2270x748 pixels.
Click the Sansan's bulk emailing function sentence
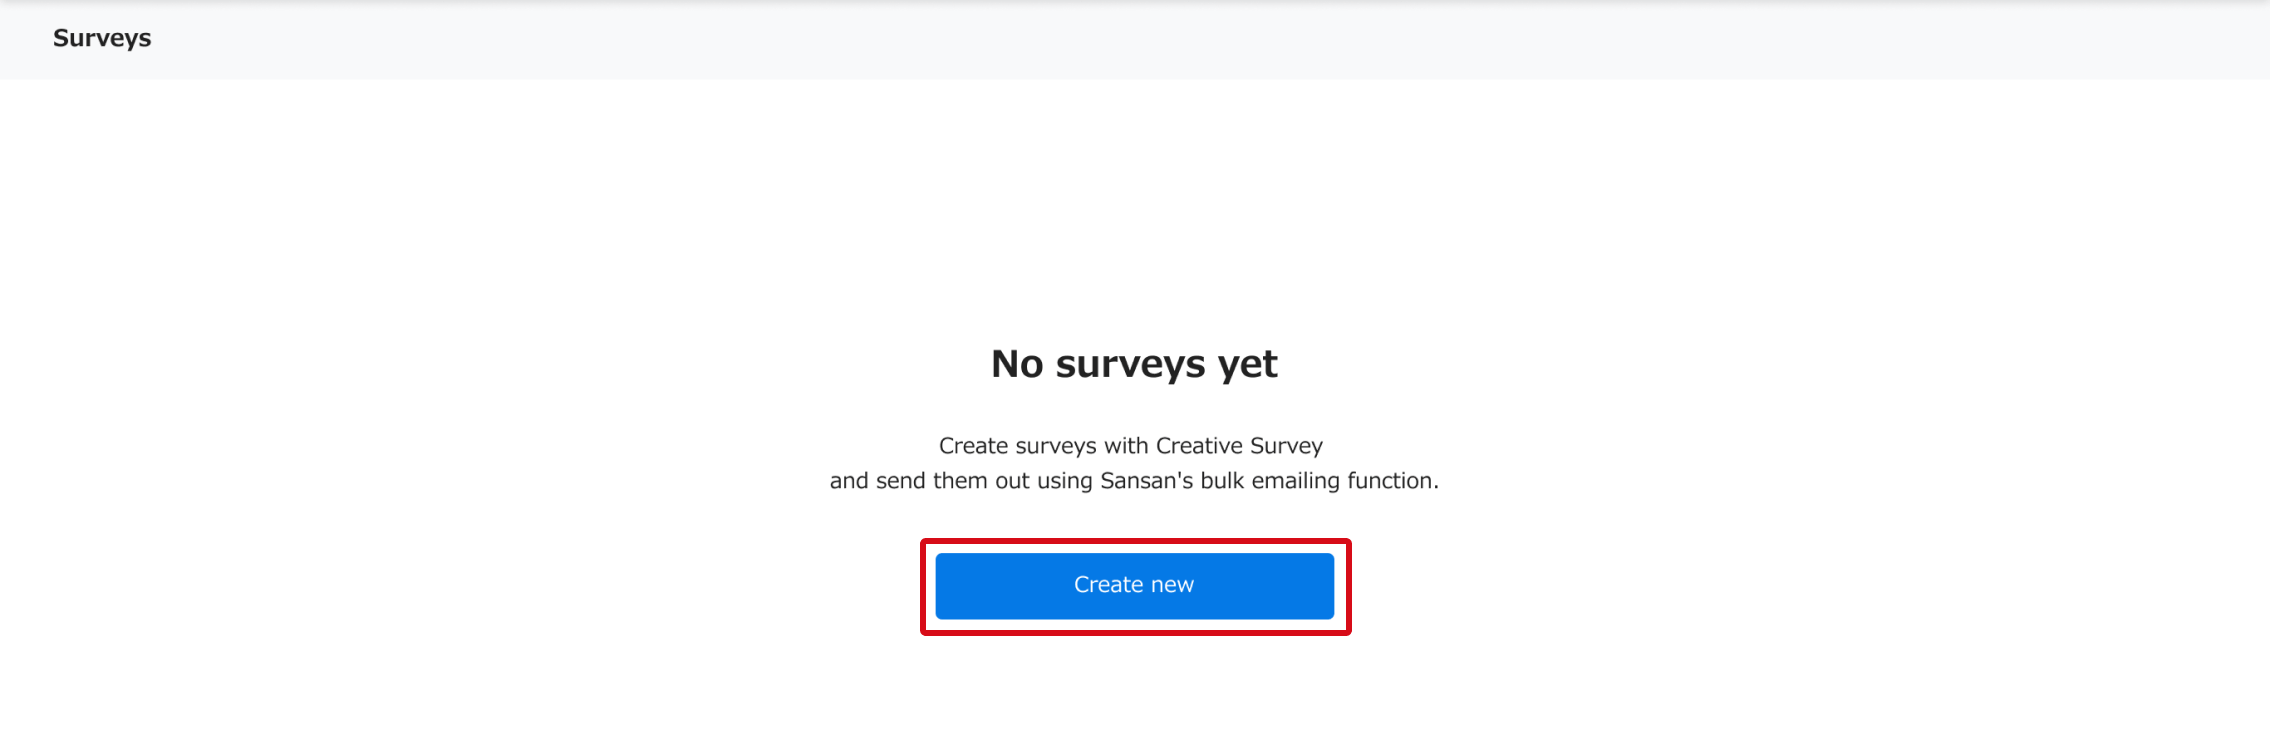coord(1134,481)
